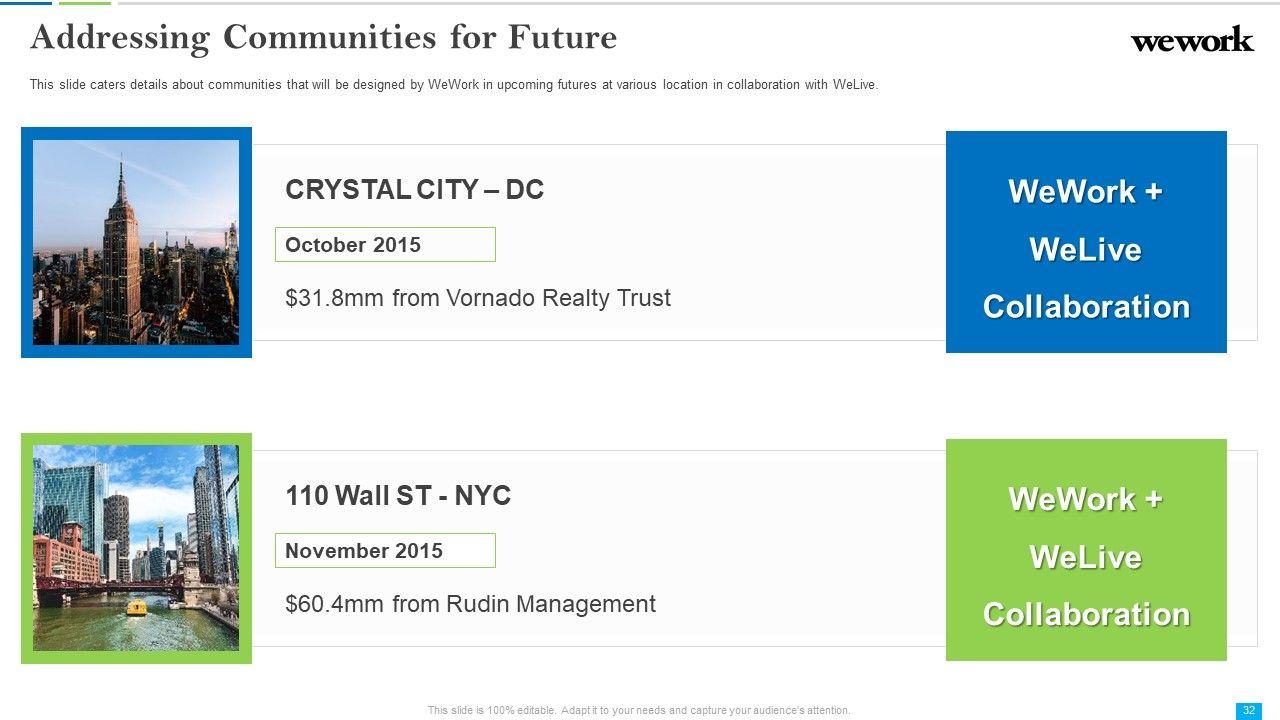Select the Empire State Building photo

136,242
